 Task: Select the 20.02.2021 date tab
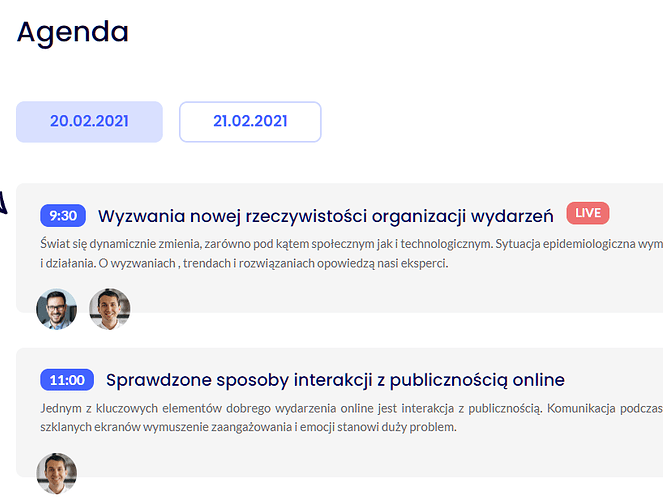89,122
